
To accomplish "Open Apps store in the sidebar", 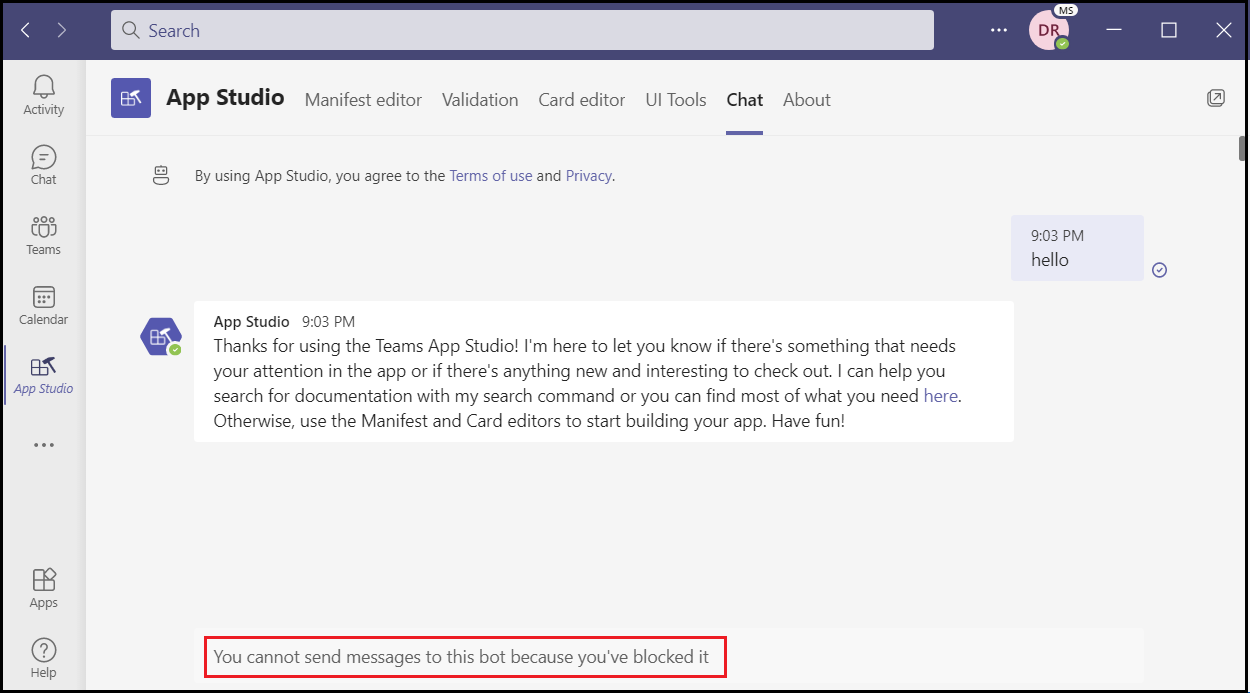I will coord(43,588).
